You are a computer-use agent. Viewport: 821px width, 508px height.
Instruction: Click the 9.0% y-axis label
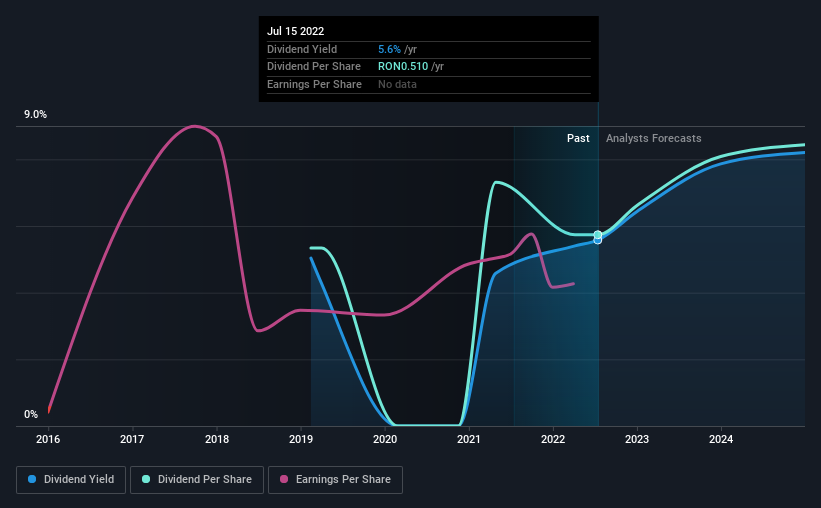click(x=35, y=115)
